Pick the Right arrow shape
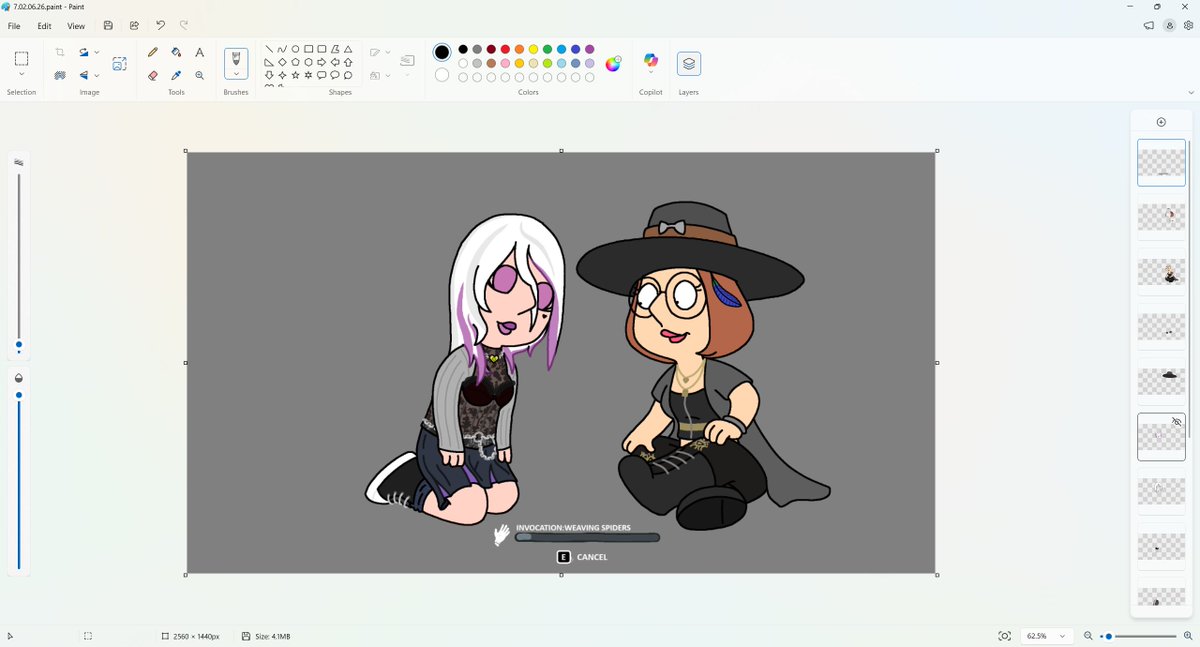The width and height of the screenshot is (1200, 647). pos(321,62)
